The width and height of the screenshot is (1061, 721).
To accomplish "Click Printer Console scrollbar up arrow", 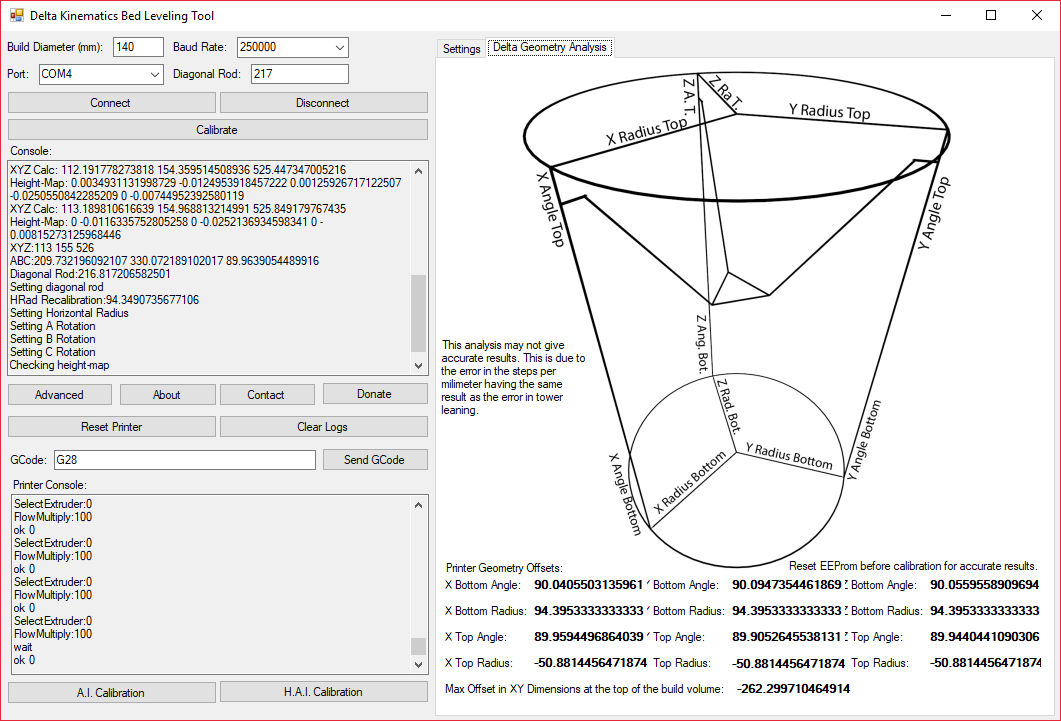I will (418, 505).
